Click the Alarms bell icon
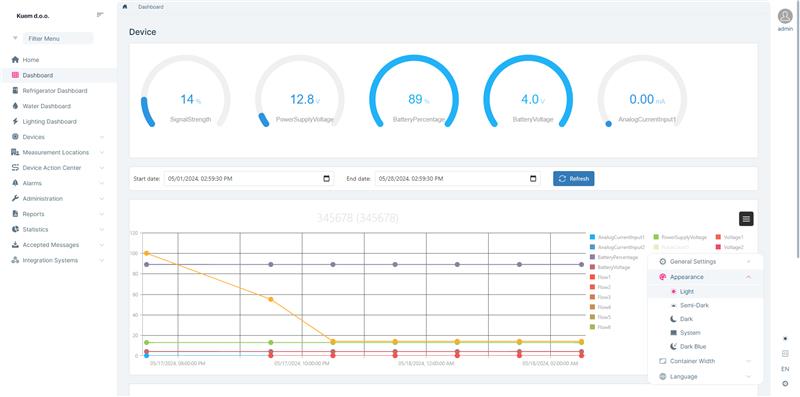The height and width of the screenshot is (397, 800). coord(15,183)
